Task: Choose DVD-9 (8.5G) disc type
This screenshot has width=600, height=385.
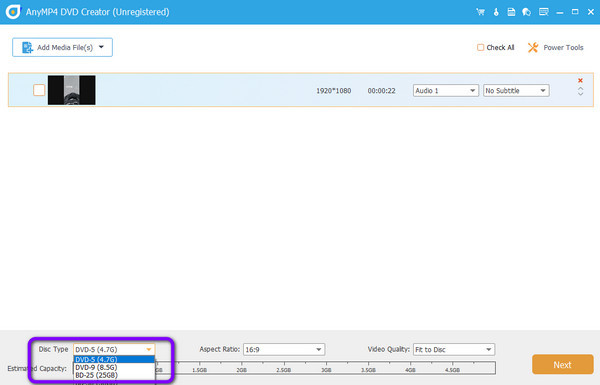Action: 114,367
